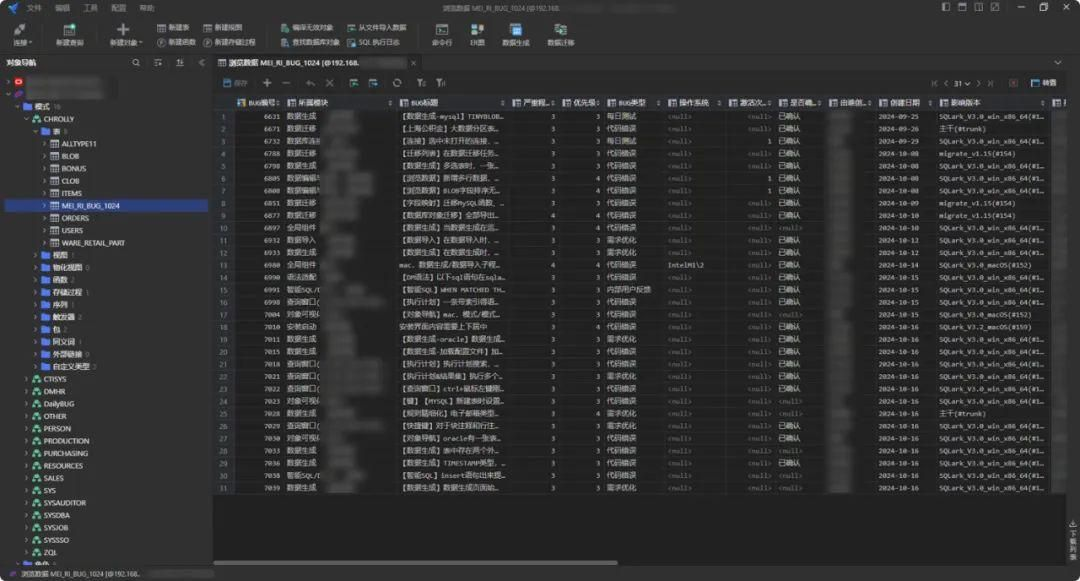1080x581 pixels.
Task: Expand the CTISYS schema node
Action: 28,379
